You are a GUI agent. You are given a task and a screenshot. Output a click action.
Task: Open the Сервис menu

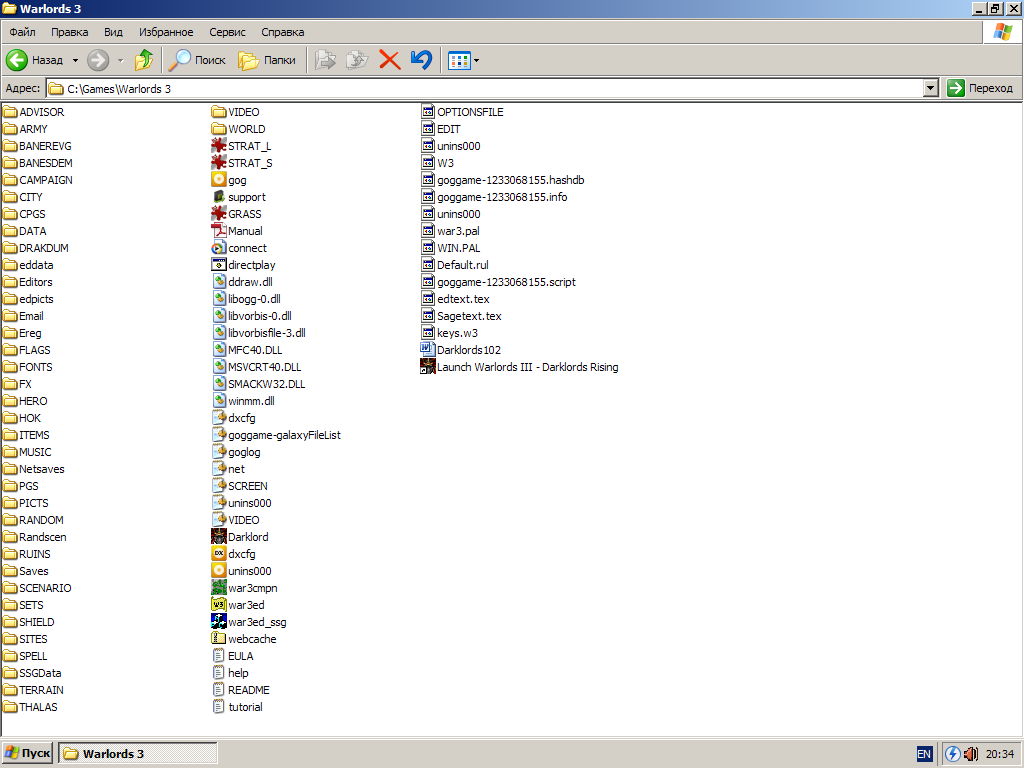point(227,32)
